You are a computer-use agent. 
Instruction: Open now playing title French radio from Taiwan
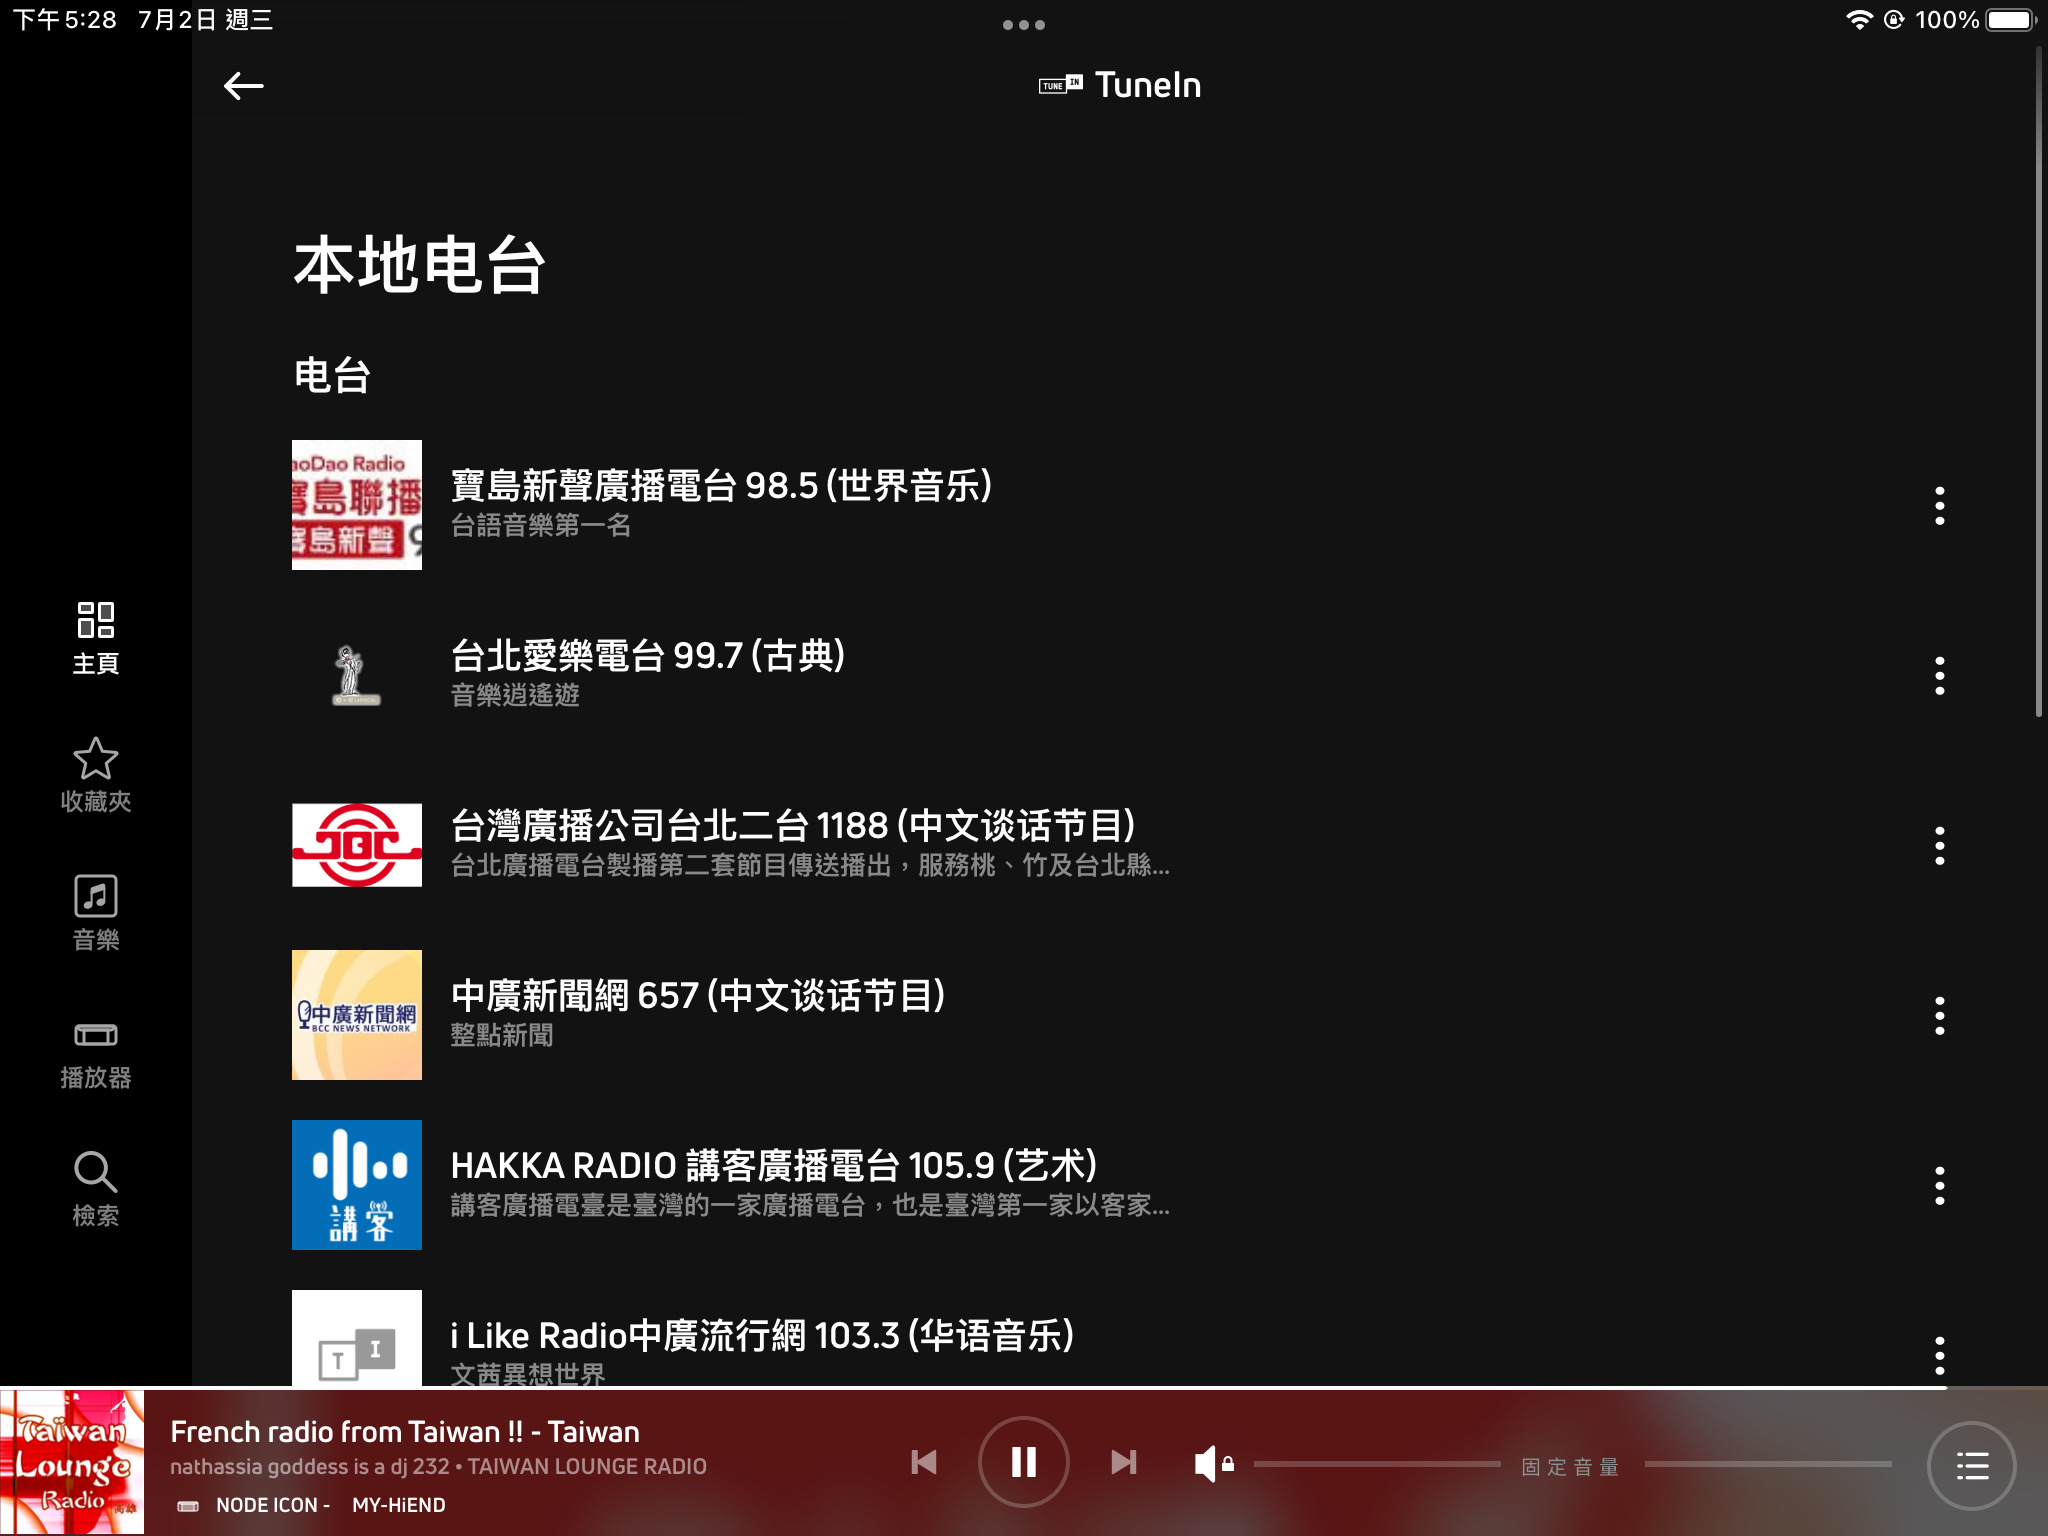(x=405, y=1432)
